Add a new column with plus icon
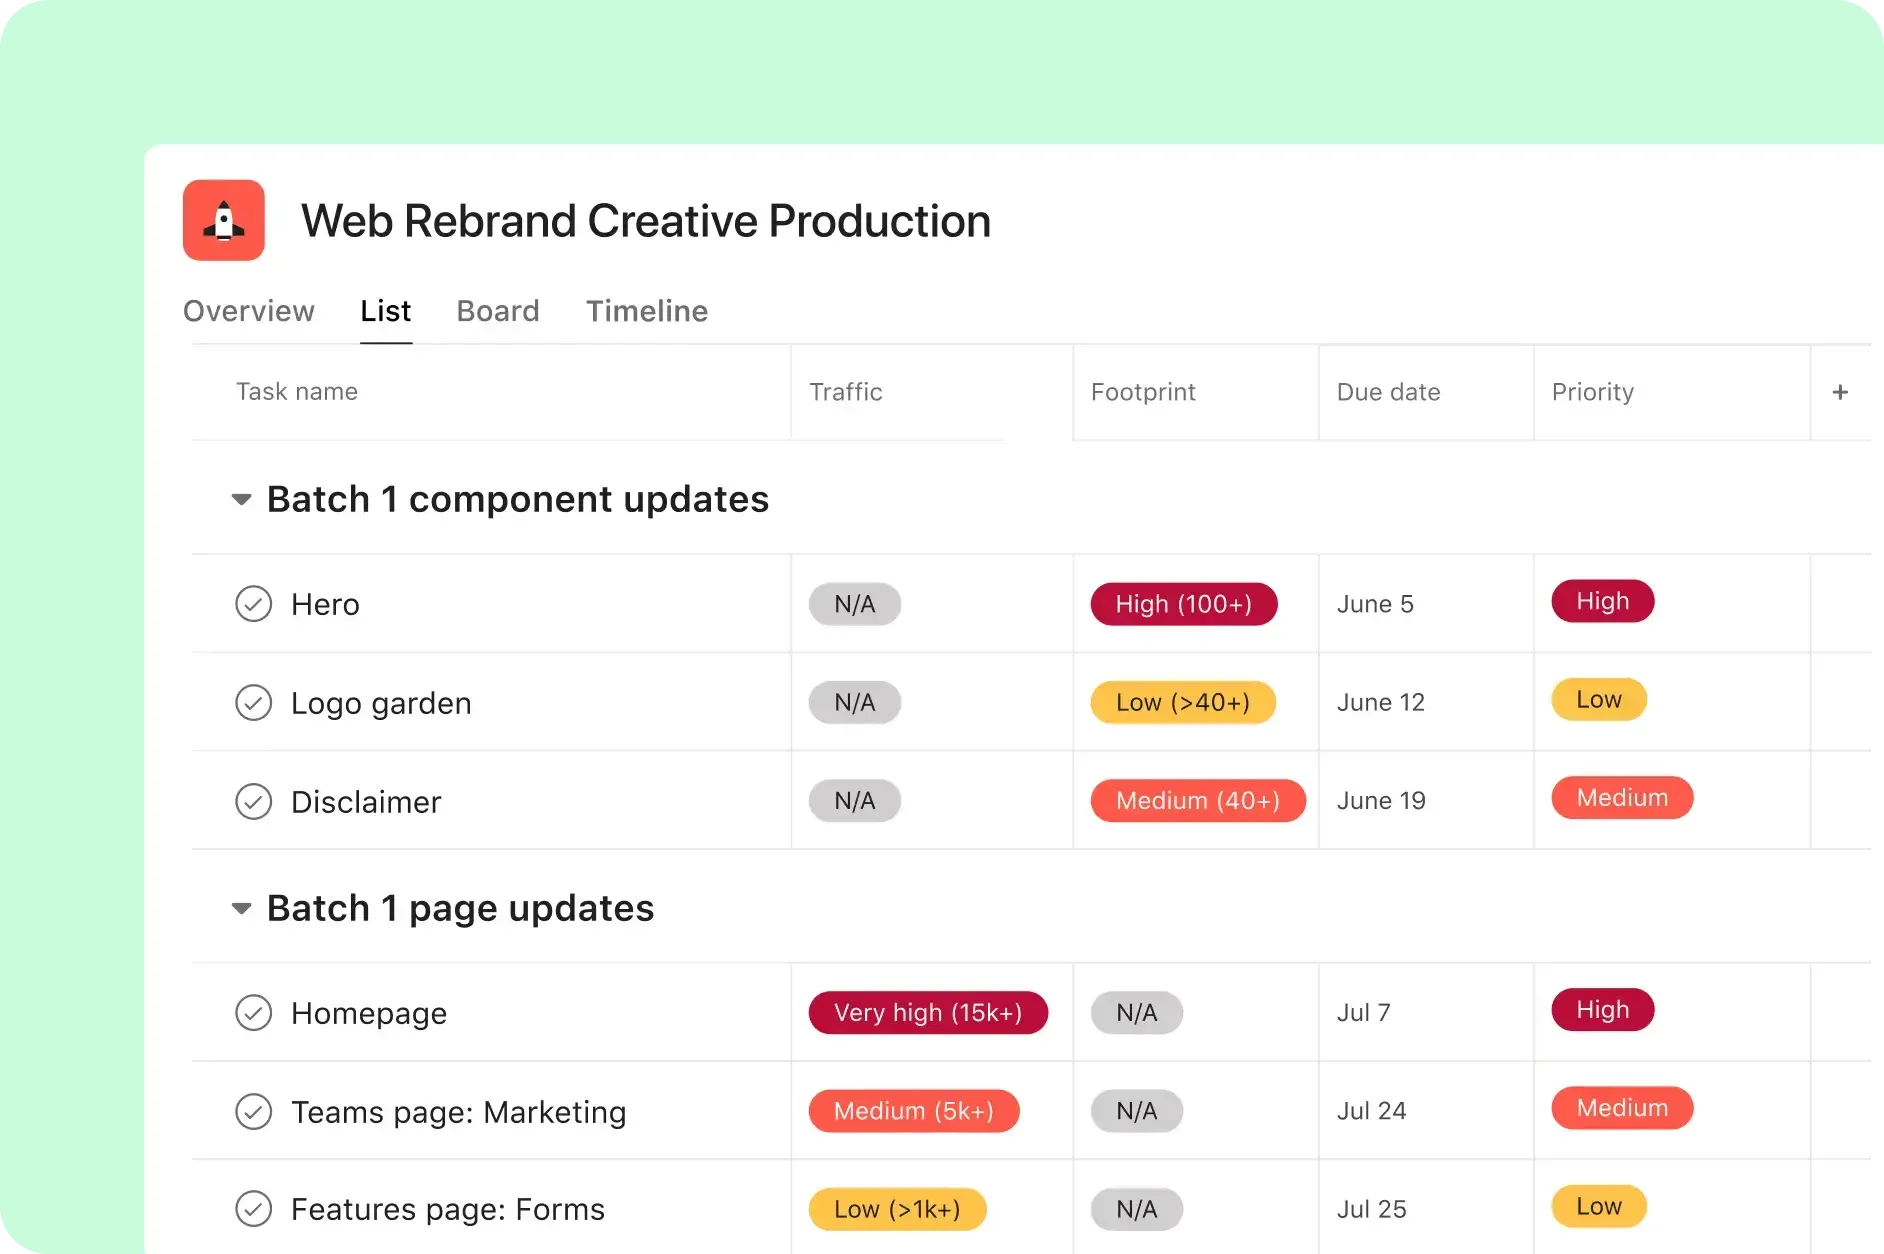Image resolution: width=1884 pixels, height=1254 pixels. (1840, 392)
